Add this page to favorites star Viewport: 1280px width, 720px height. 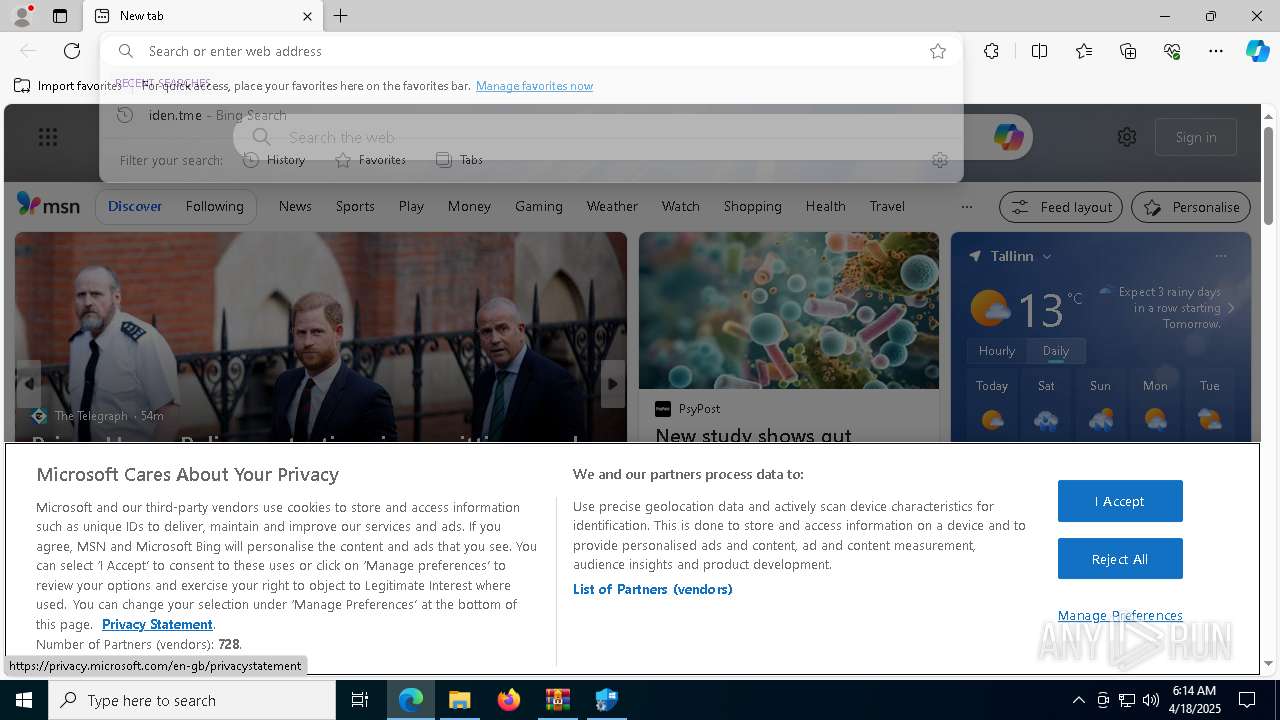coord(938,51)
